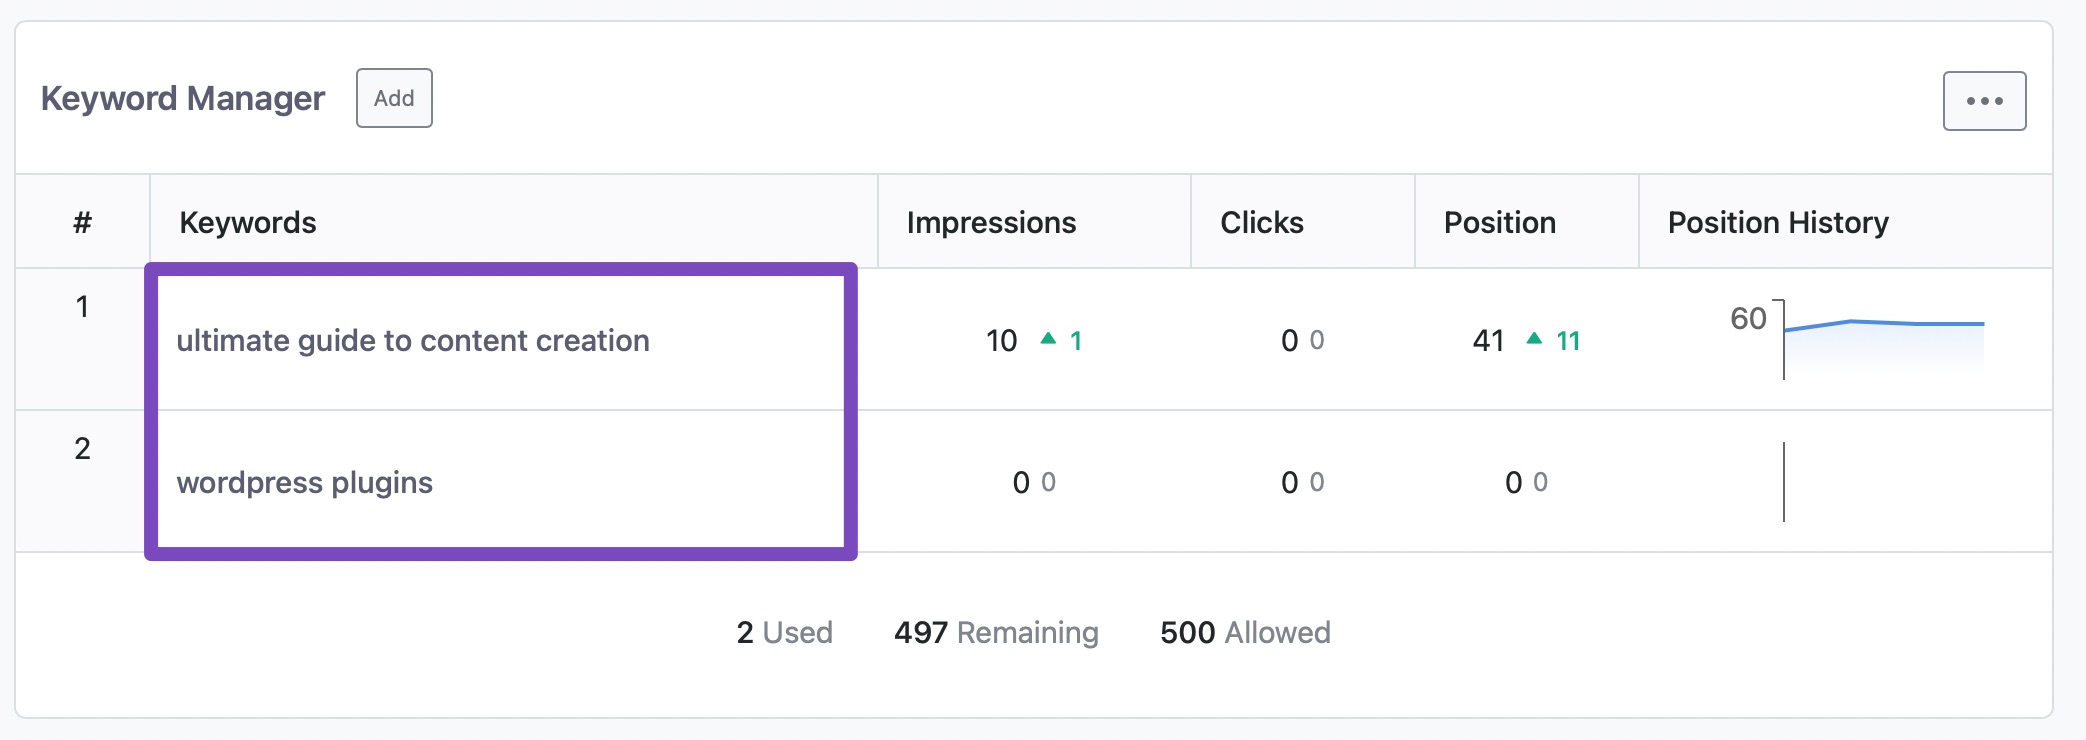Viewport: 2086px width, 740px height.
Task: Select the 'ultimate guide to content creation' keyword
Action: point(413,341)
